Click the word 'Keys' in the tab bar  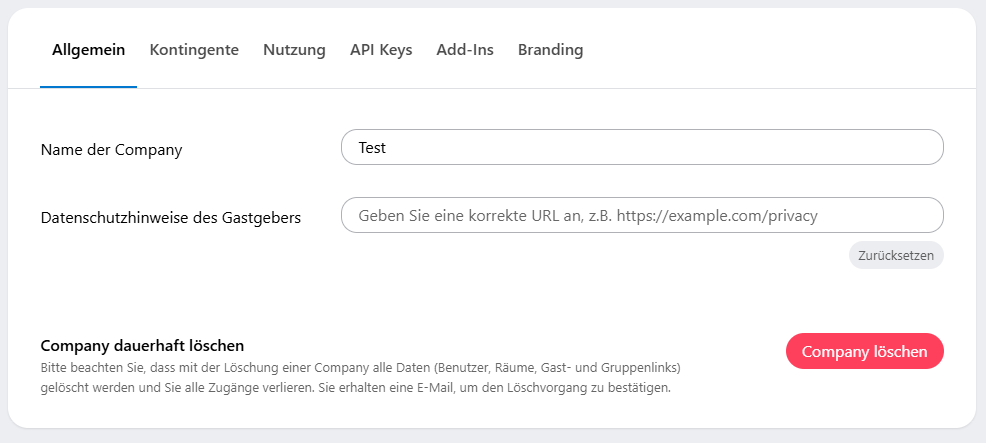[x=395, y=50]
